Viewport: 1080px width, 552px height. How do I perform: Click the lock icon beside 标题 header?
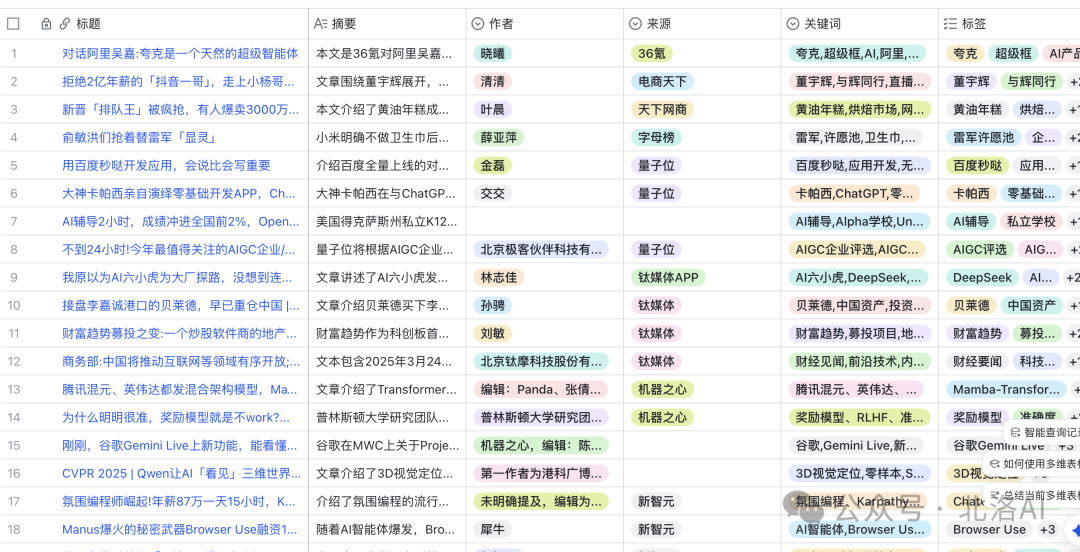tap(46, 24)
